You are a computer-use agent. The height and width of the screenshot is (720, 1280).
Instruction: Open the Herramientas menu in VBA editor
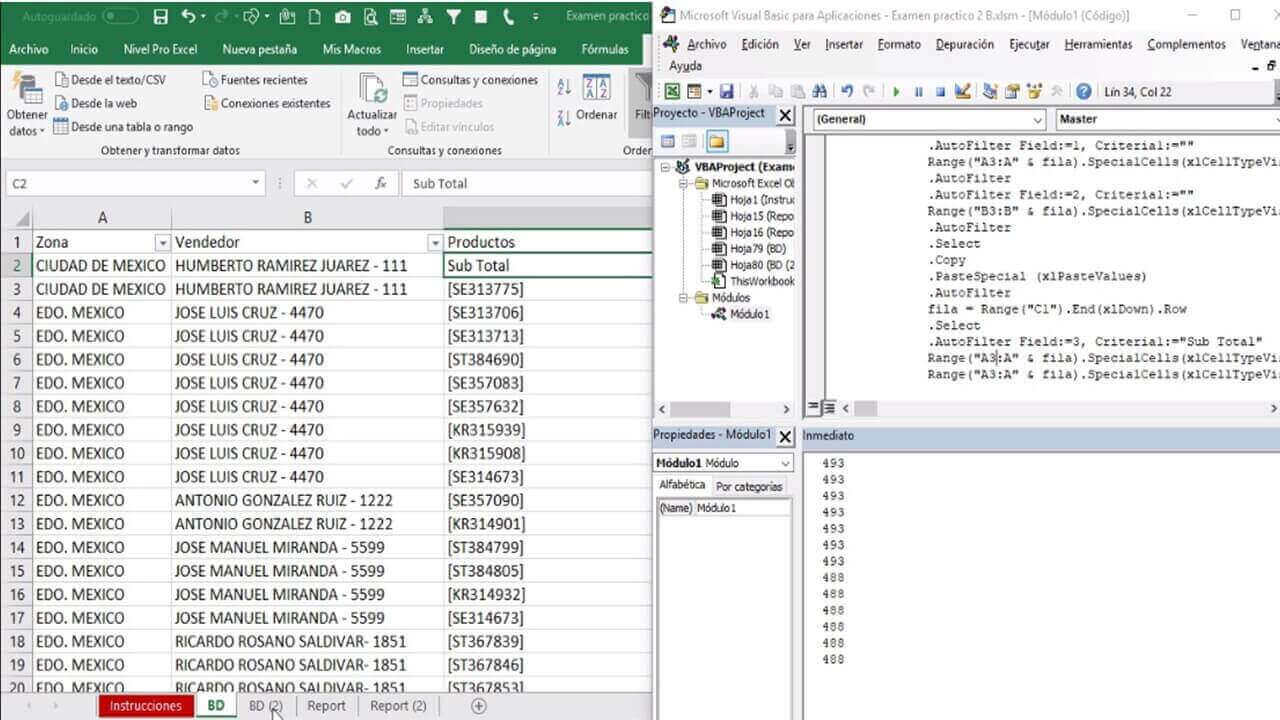(1098, 44)
